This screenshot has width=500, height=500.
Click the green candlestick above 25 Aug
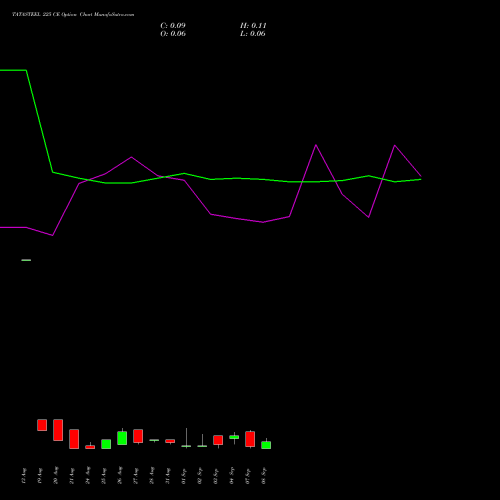(106, 444)
